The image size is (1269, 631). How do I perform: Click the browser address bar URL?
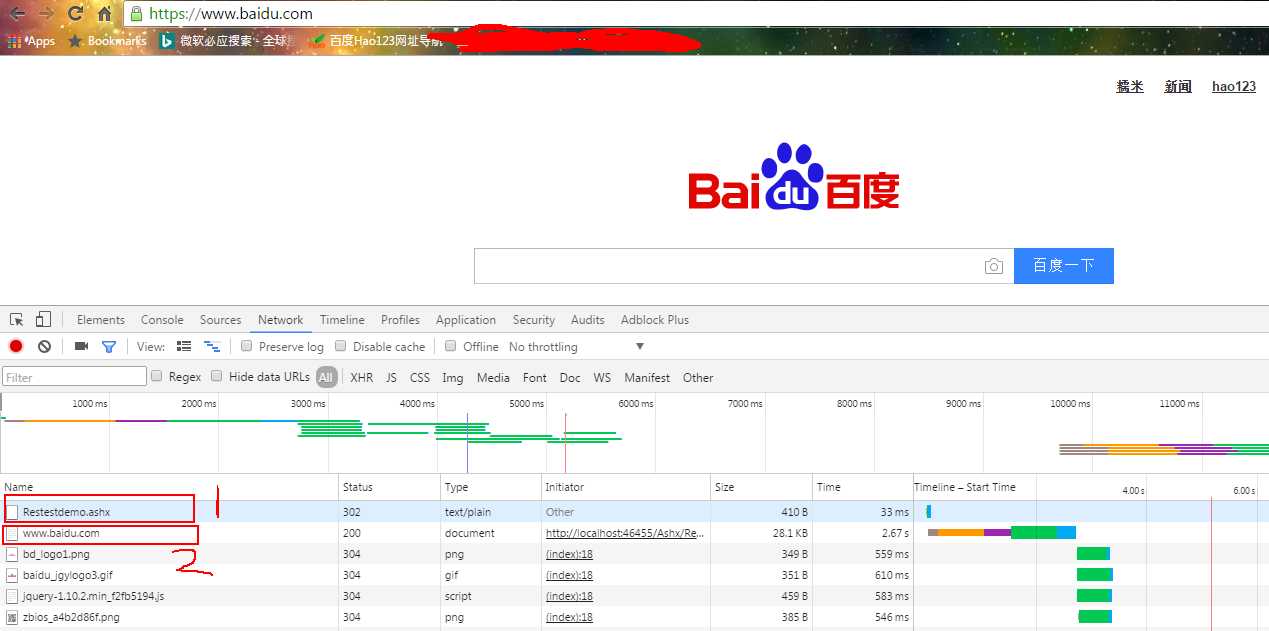[231, 14]
